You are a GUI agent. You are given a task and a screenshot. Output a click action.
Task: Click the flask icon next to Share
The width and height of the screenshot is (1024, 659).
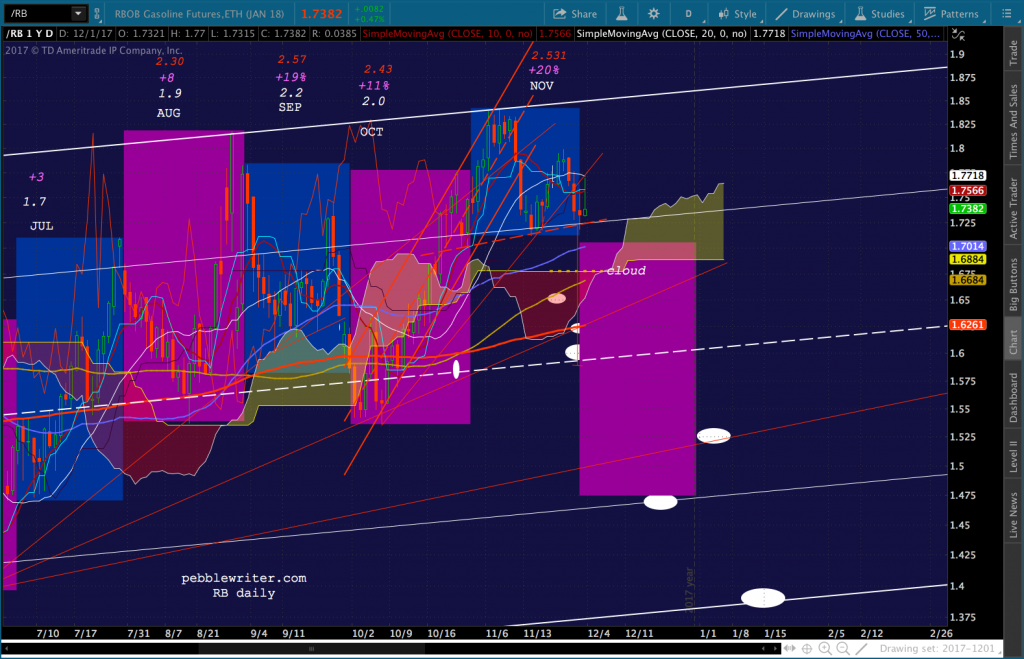click(622, 14)
